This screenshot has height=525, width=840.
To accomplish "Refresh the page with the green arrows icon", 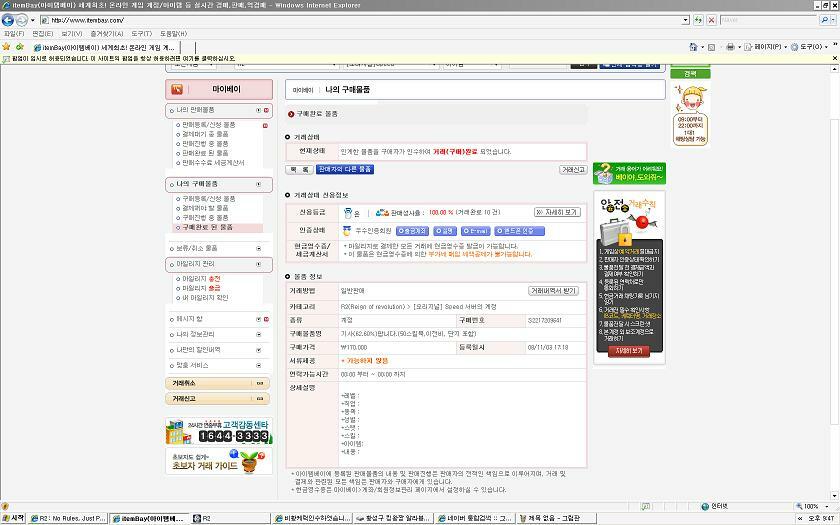I will [x=698, y=20].
